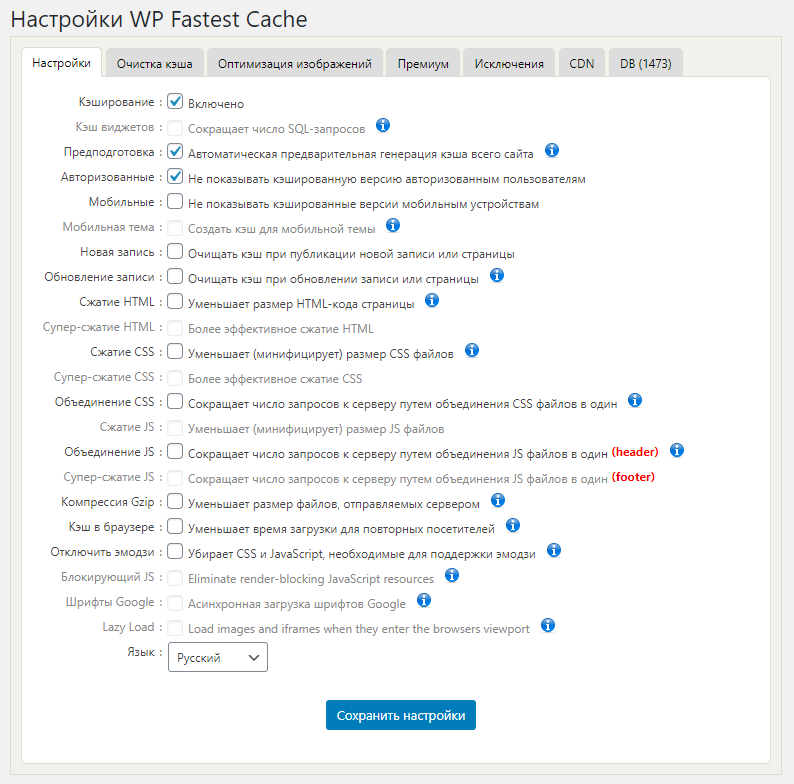The image size is (794, 784).
Task: Go to the CDN tab
Action: coord(581,63)
